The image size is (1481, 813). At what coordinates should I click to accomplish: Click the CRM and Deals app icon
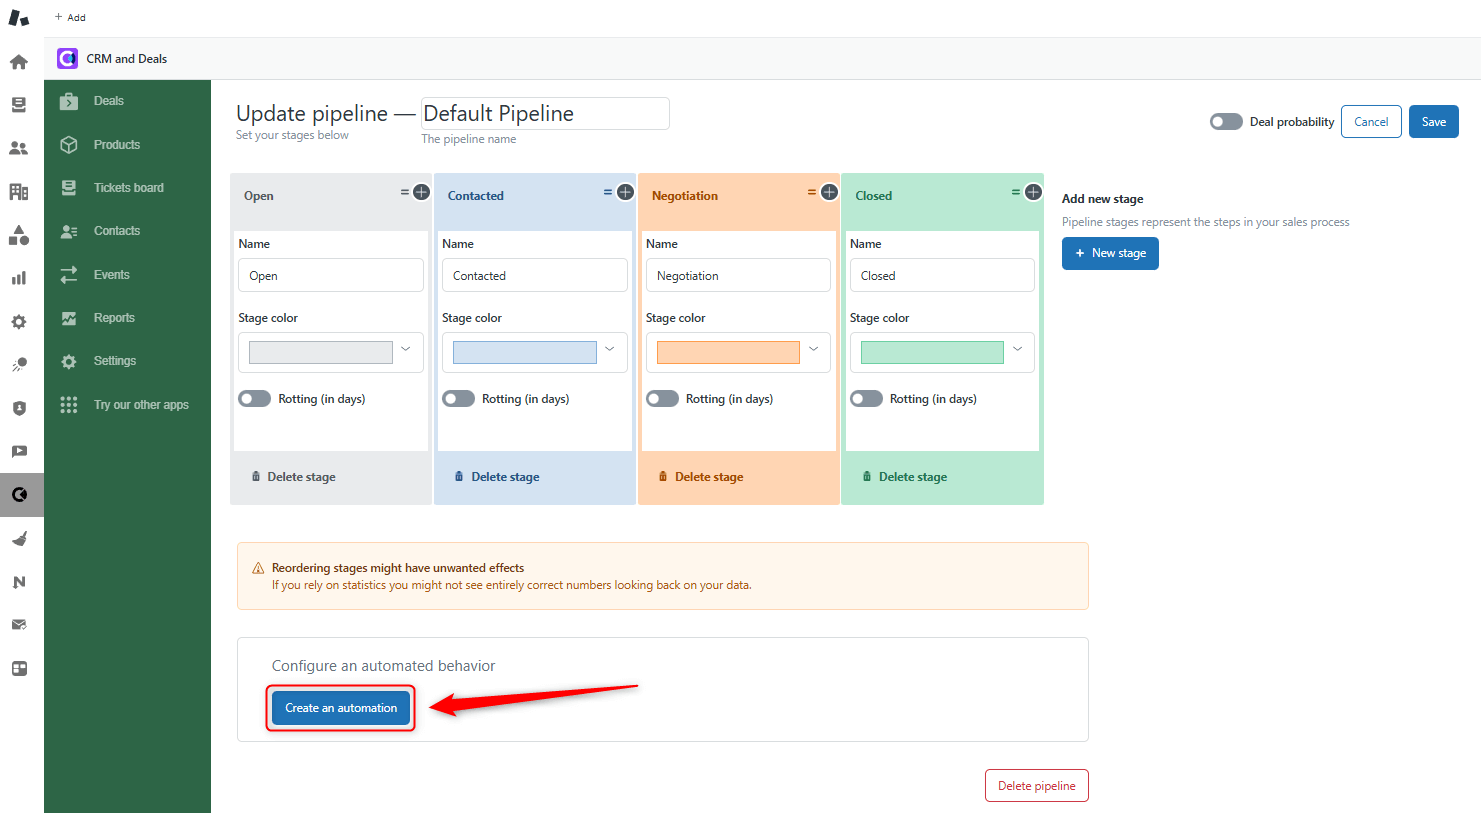[66, 58]
